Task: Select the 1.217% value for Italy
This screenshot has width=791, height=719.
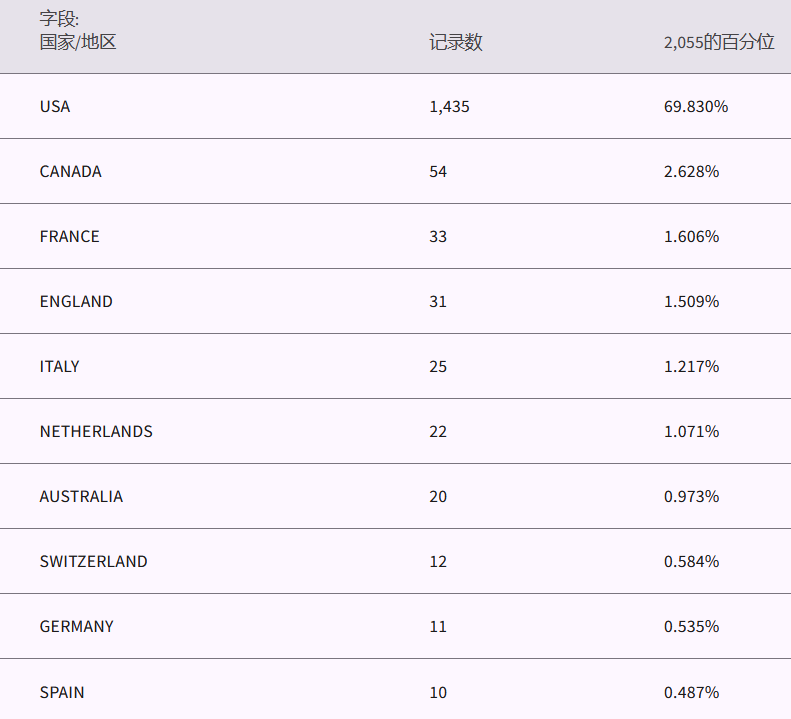Action: [x=691, y=366]
